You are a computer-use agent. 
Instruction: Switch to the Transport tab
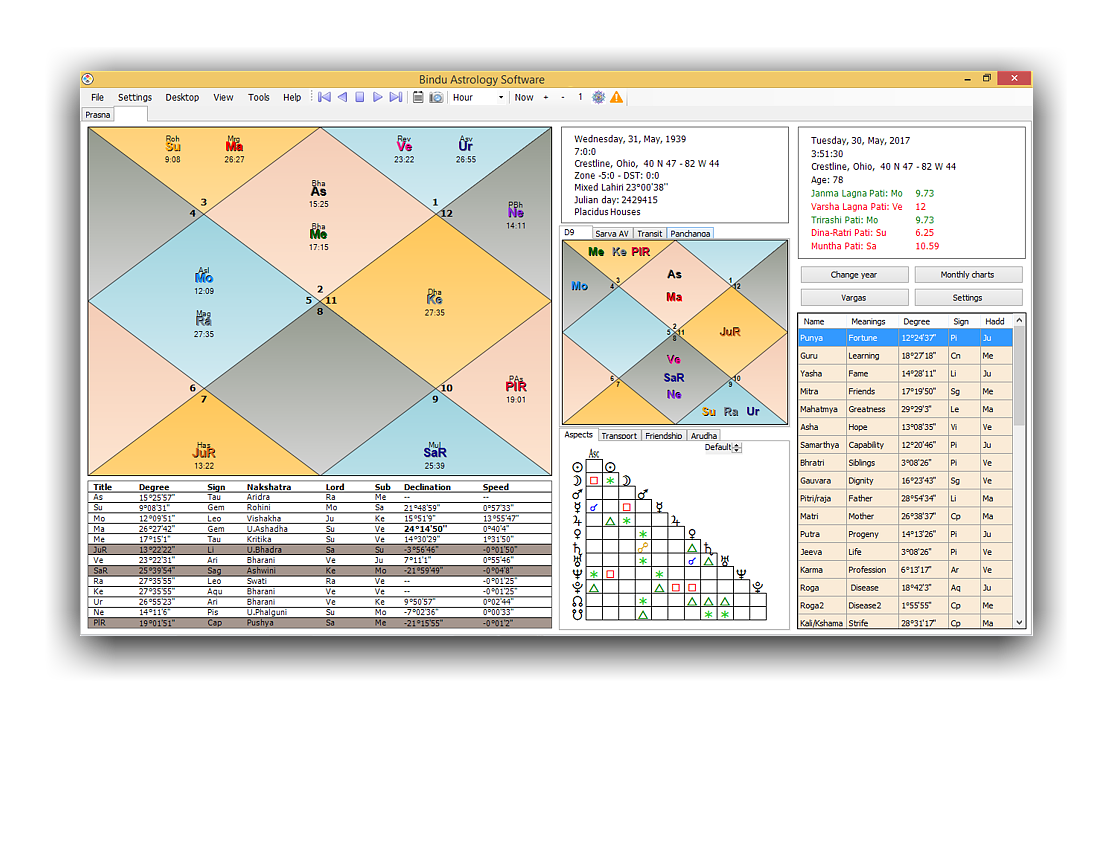coord(619,435)
